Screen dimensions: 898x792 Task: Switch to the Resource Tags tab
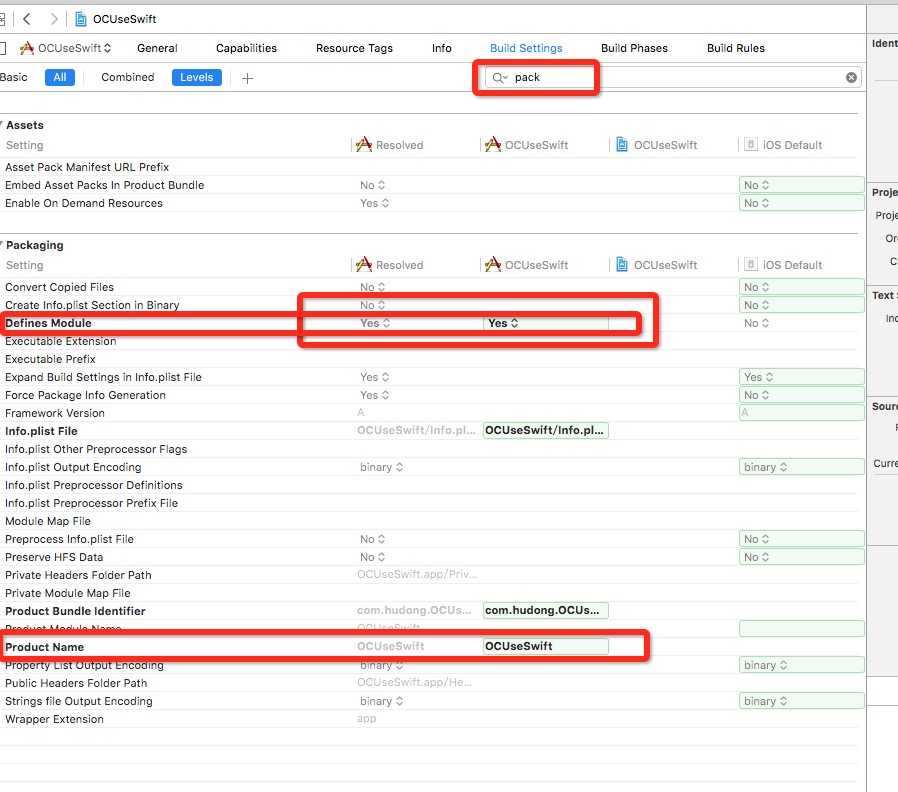(x=354, y=48)
